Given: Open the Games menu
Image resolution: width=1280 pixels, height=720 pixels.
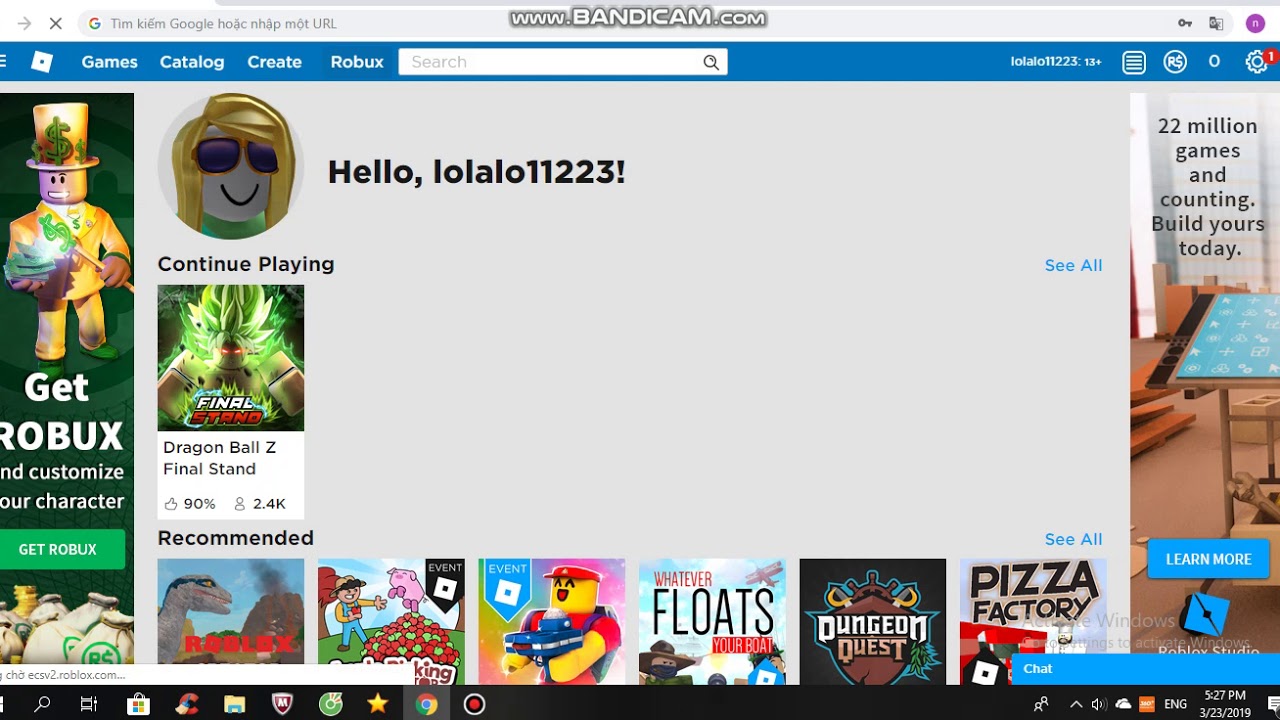Looking at the screenshot, I should [109, 62].
